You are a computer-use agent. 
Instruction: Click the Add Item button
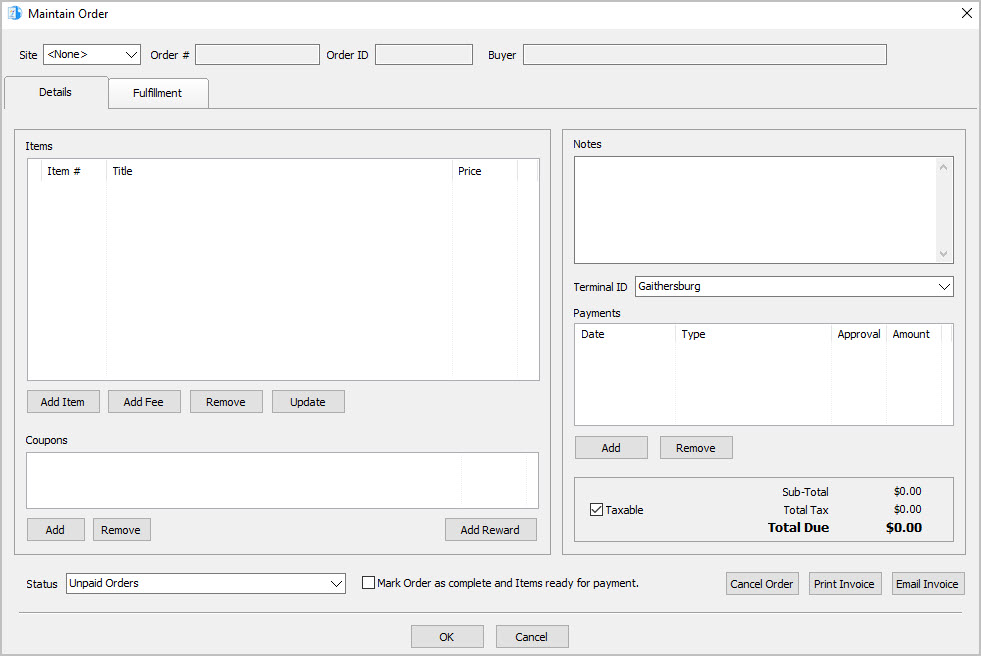63,402
